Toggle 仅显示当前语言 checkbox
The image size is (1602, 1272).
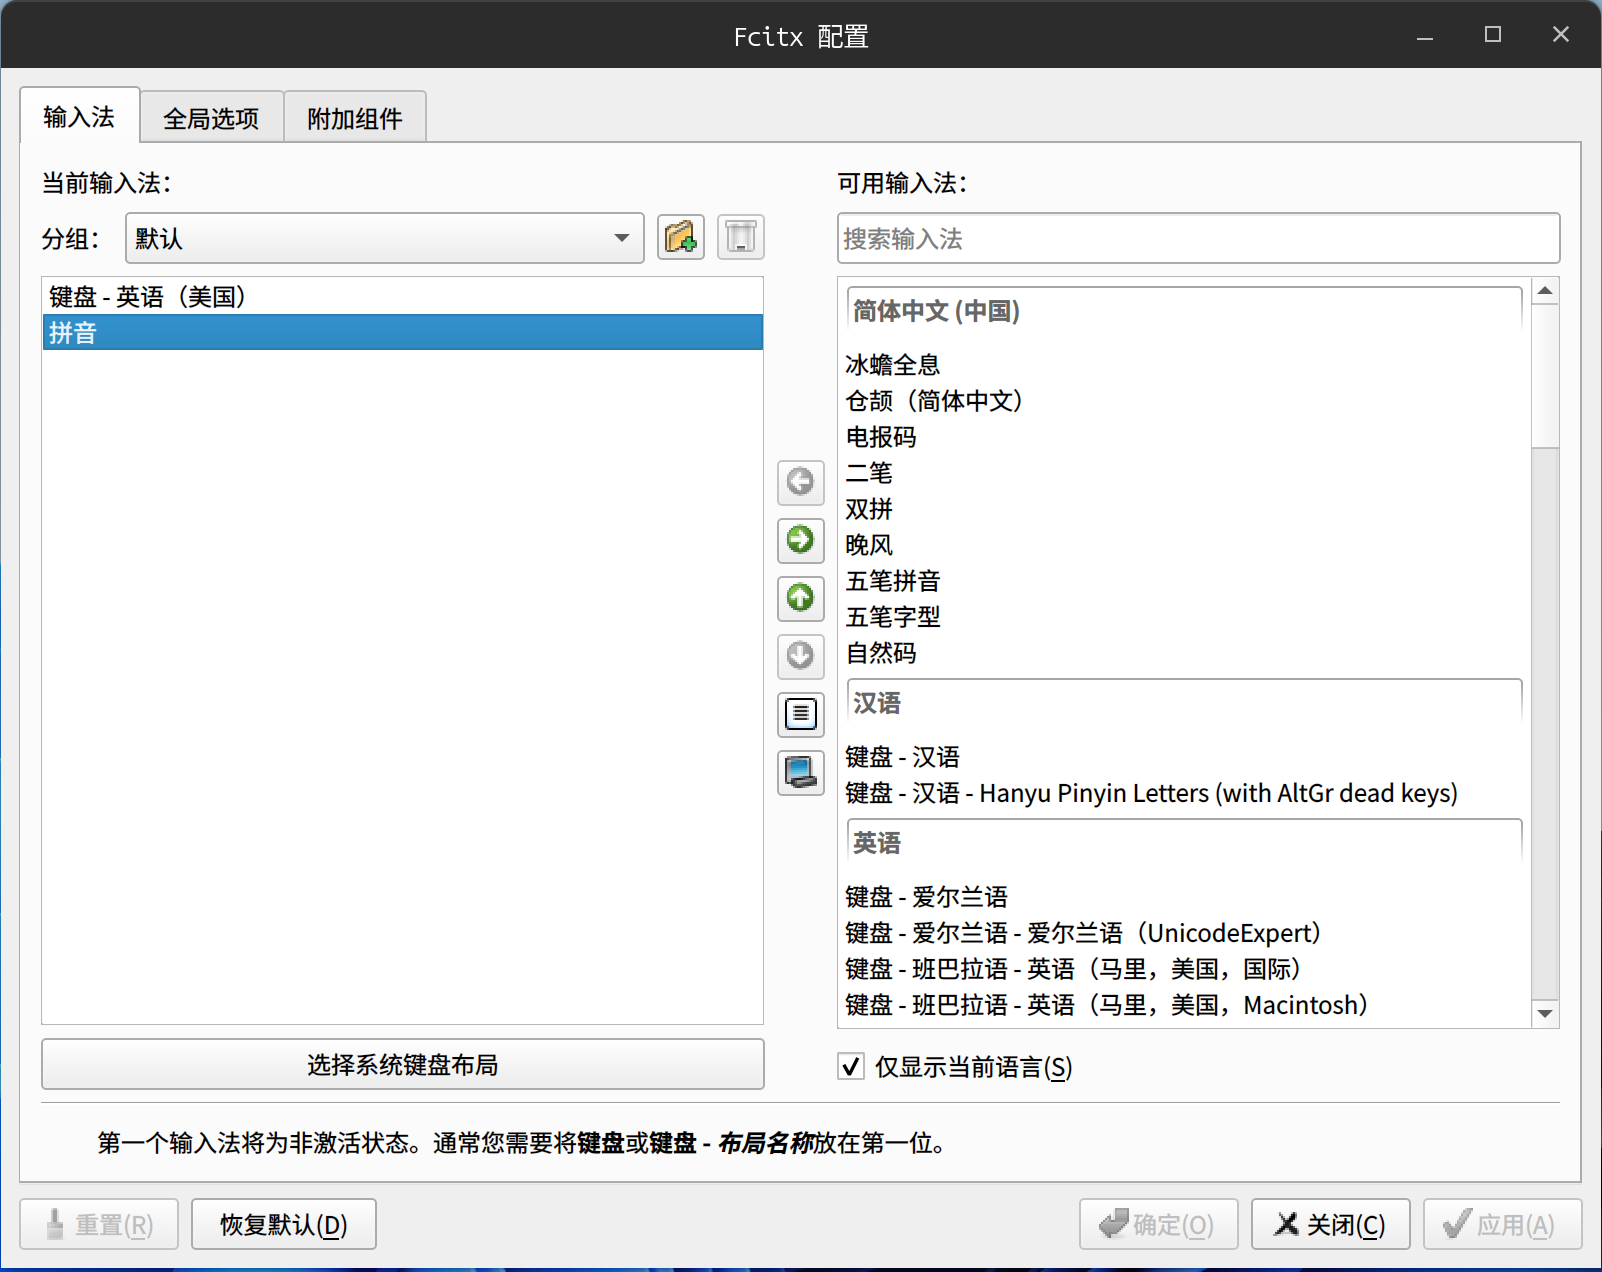[x=851, y=1067]
